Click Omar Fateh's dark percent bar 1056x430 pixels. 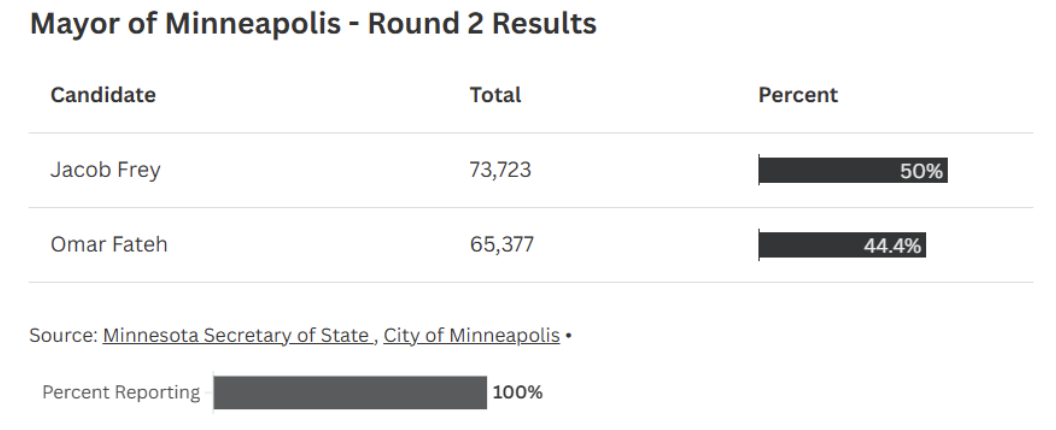point(810,245)
